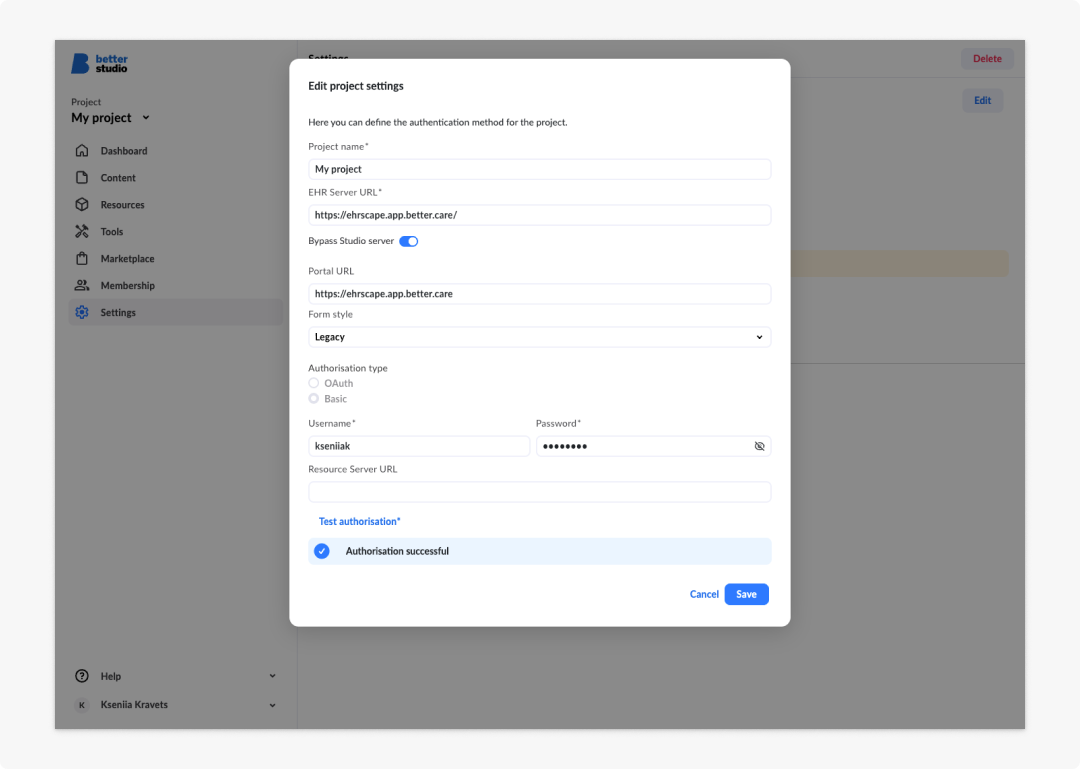Click the Content document icon
This screenshot has width=1080, height=769.
(82, 177)
